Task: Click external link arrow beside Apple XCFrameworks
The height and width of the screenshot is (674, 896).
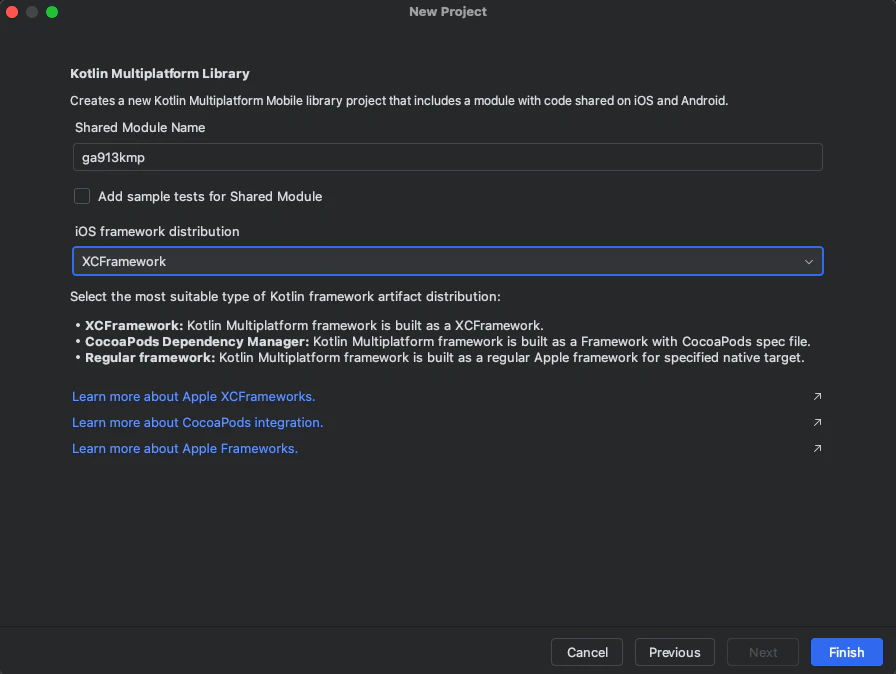Action: [817, 396]
